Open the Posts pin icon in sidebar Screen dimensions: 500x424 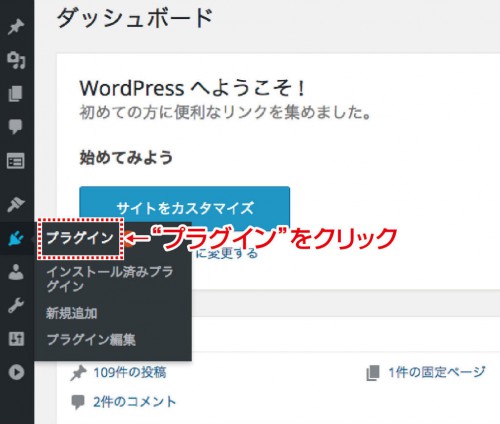coord(16,27)
